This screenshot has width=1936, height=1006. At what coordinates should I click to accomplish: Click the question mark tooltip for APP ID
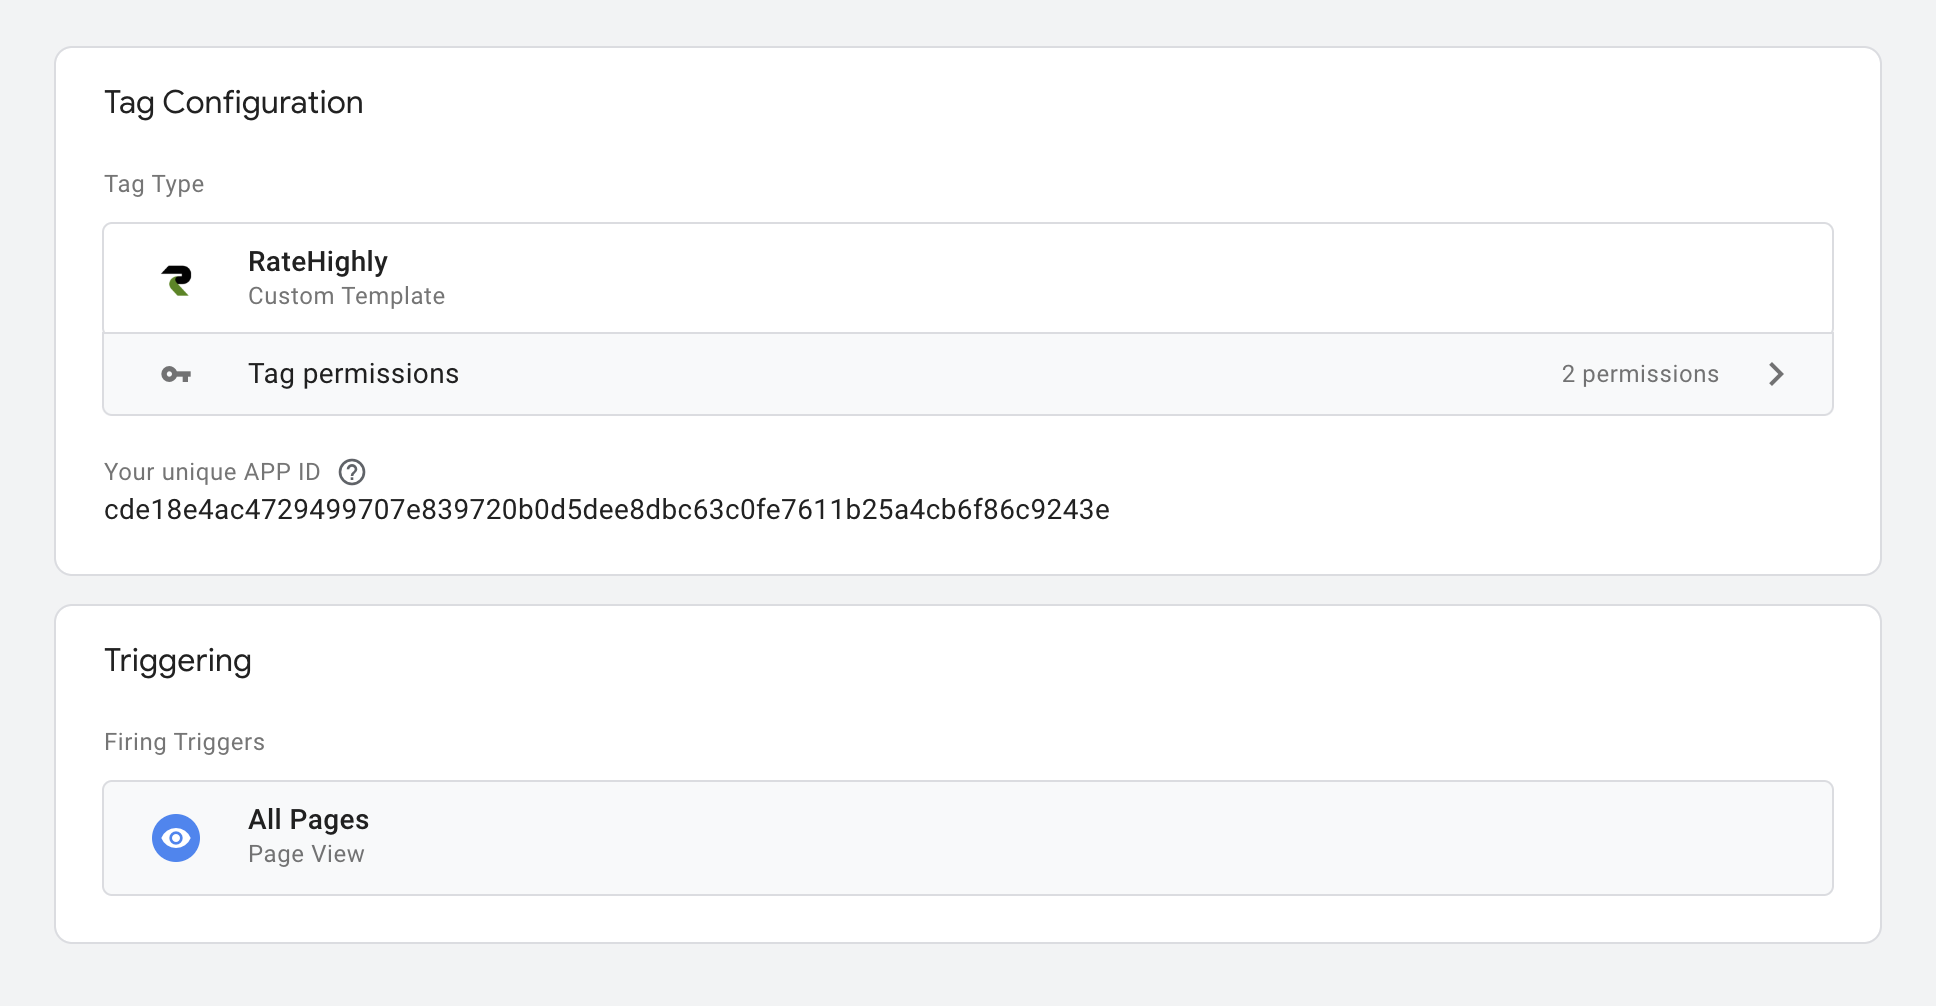[352, 471]
